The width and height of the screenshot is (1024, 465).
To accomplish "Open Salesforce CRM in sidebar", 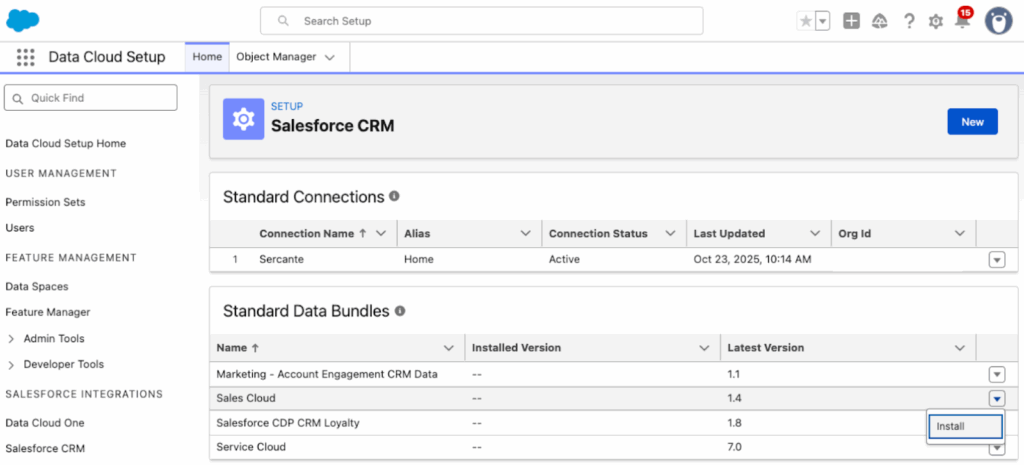I will 45,448.
